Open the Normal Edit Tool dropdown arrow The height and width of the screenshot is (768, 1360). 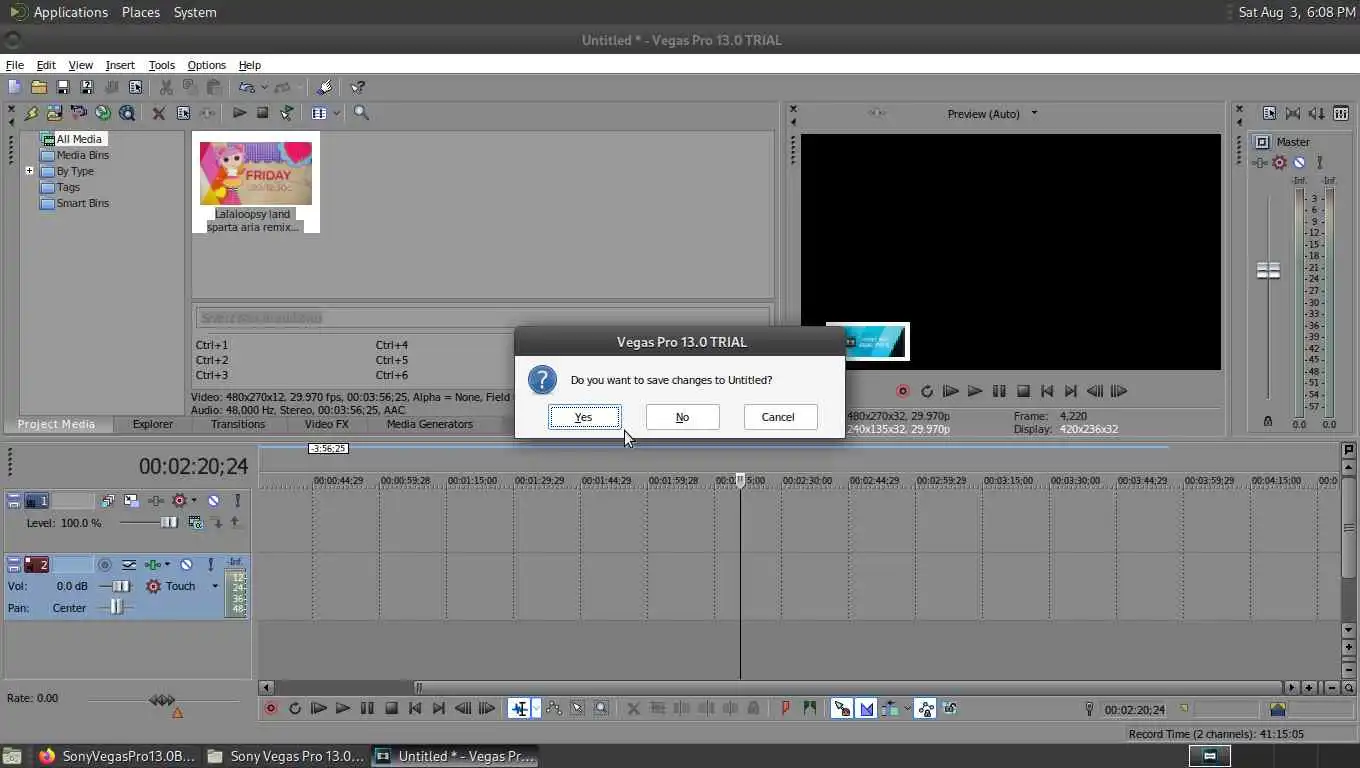point(536,708)
